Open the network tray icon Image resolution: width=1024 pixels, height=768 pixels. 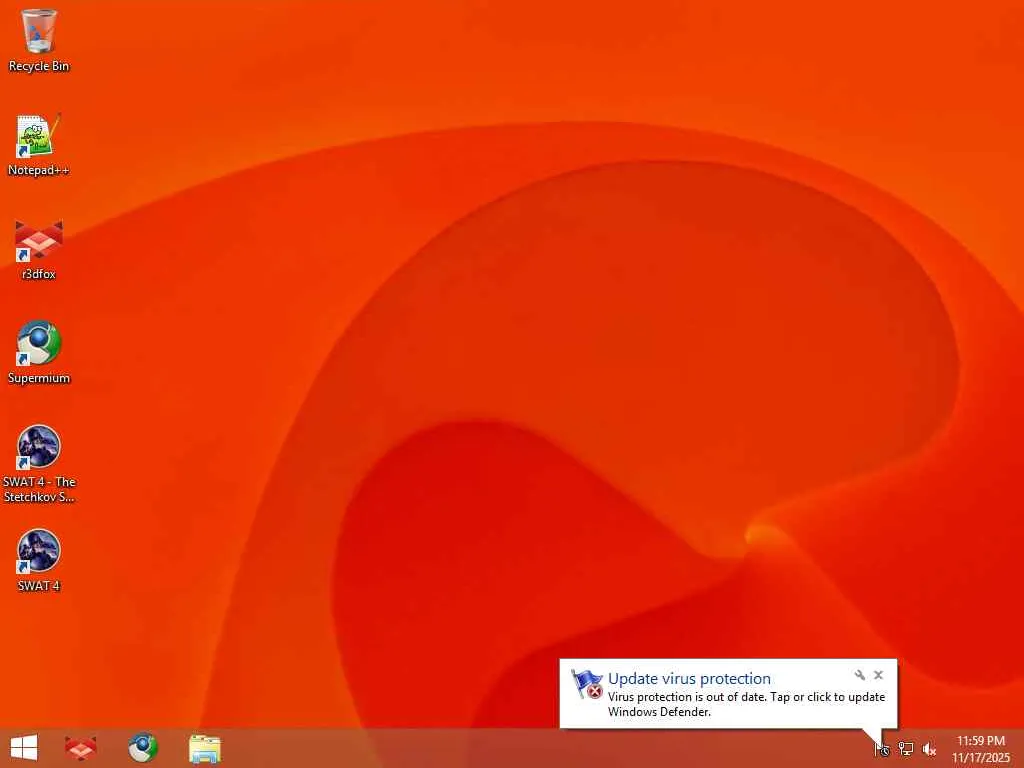[x=906, y=749]
